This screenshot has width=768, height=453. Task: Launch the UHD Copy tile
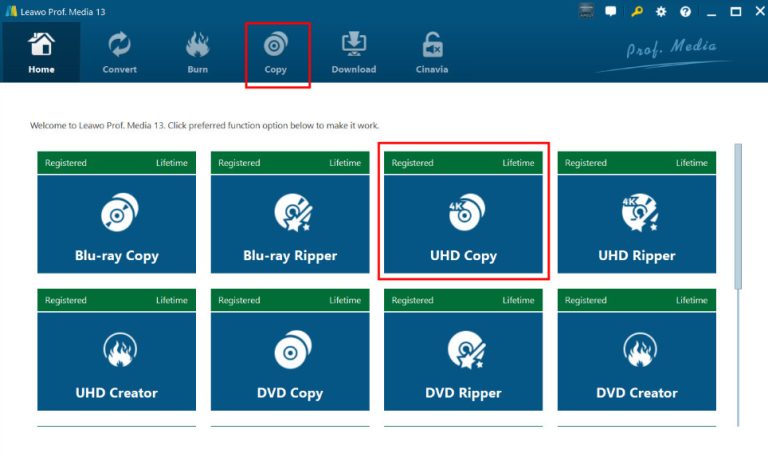[463, 223]
